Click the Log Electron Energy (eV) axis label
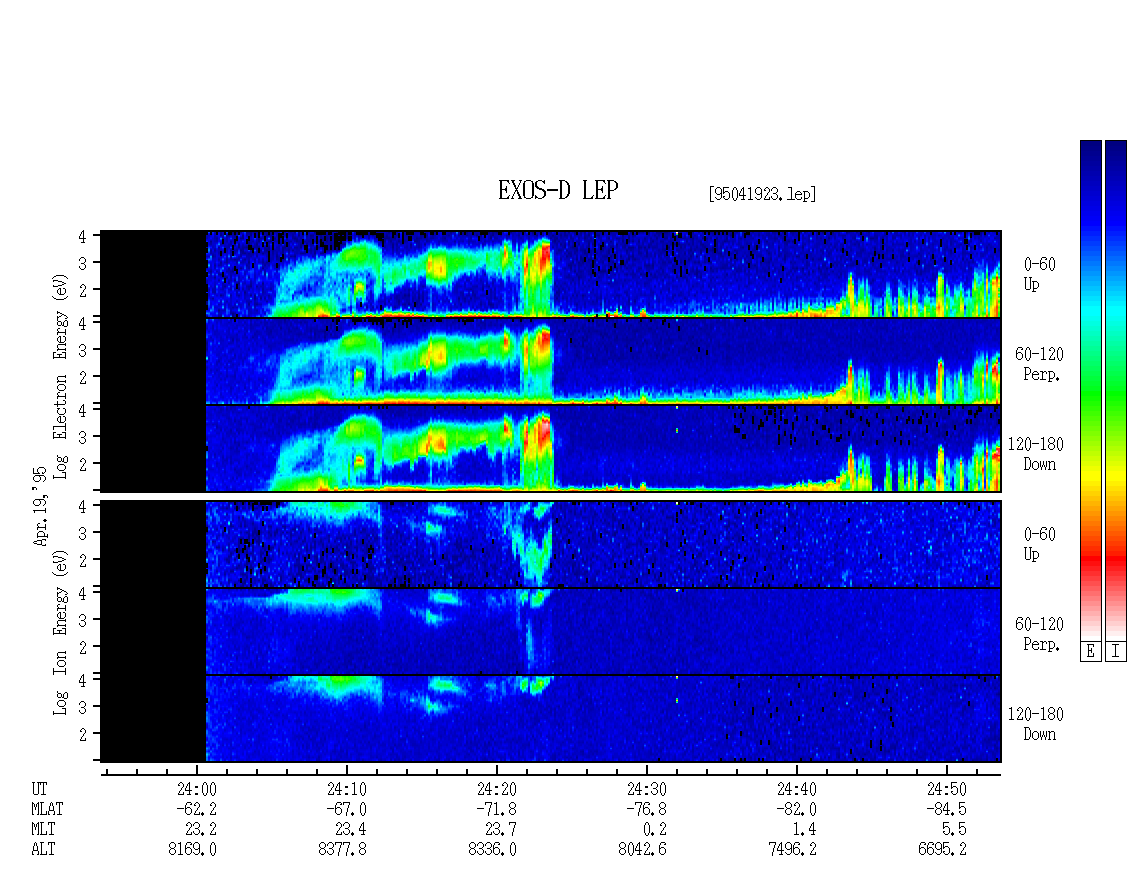 [61, 376]
